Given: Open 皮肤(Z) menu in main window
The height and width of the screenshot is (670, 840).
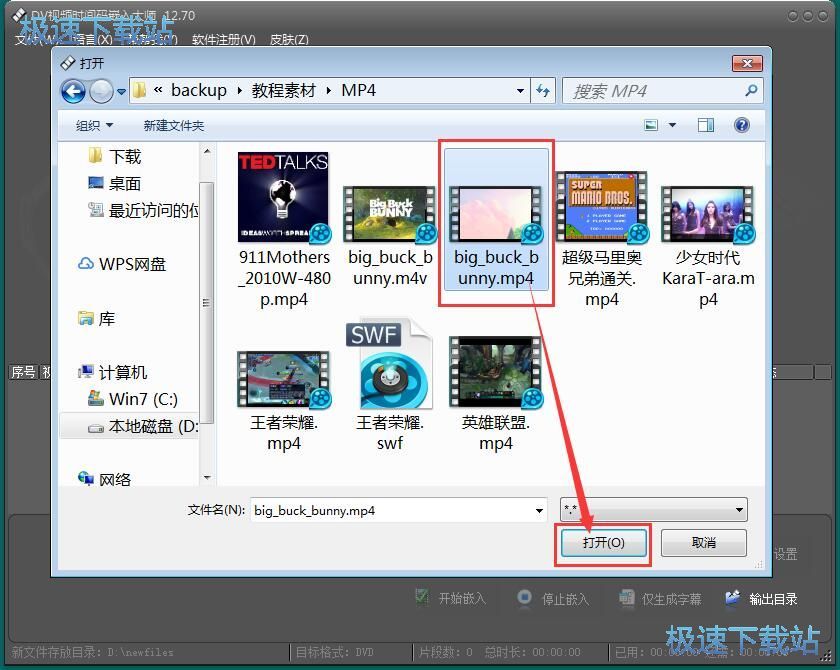Looking at the screenshot, I should (x=289, y=40).
